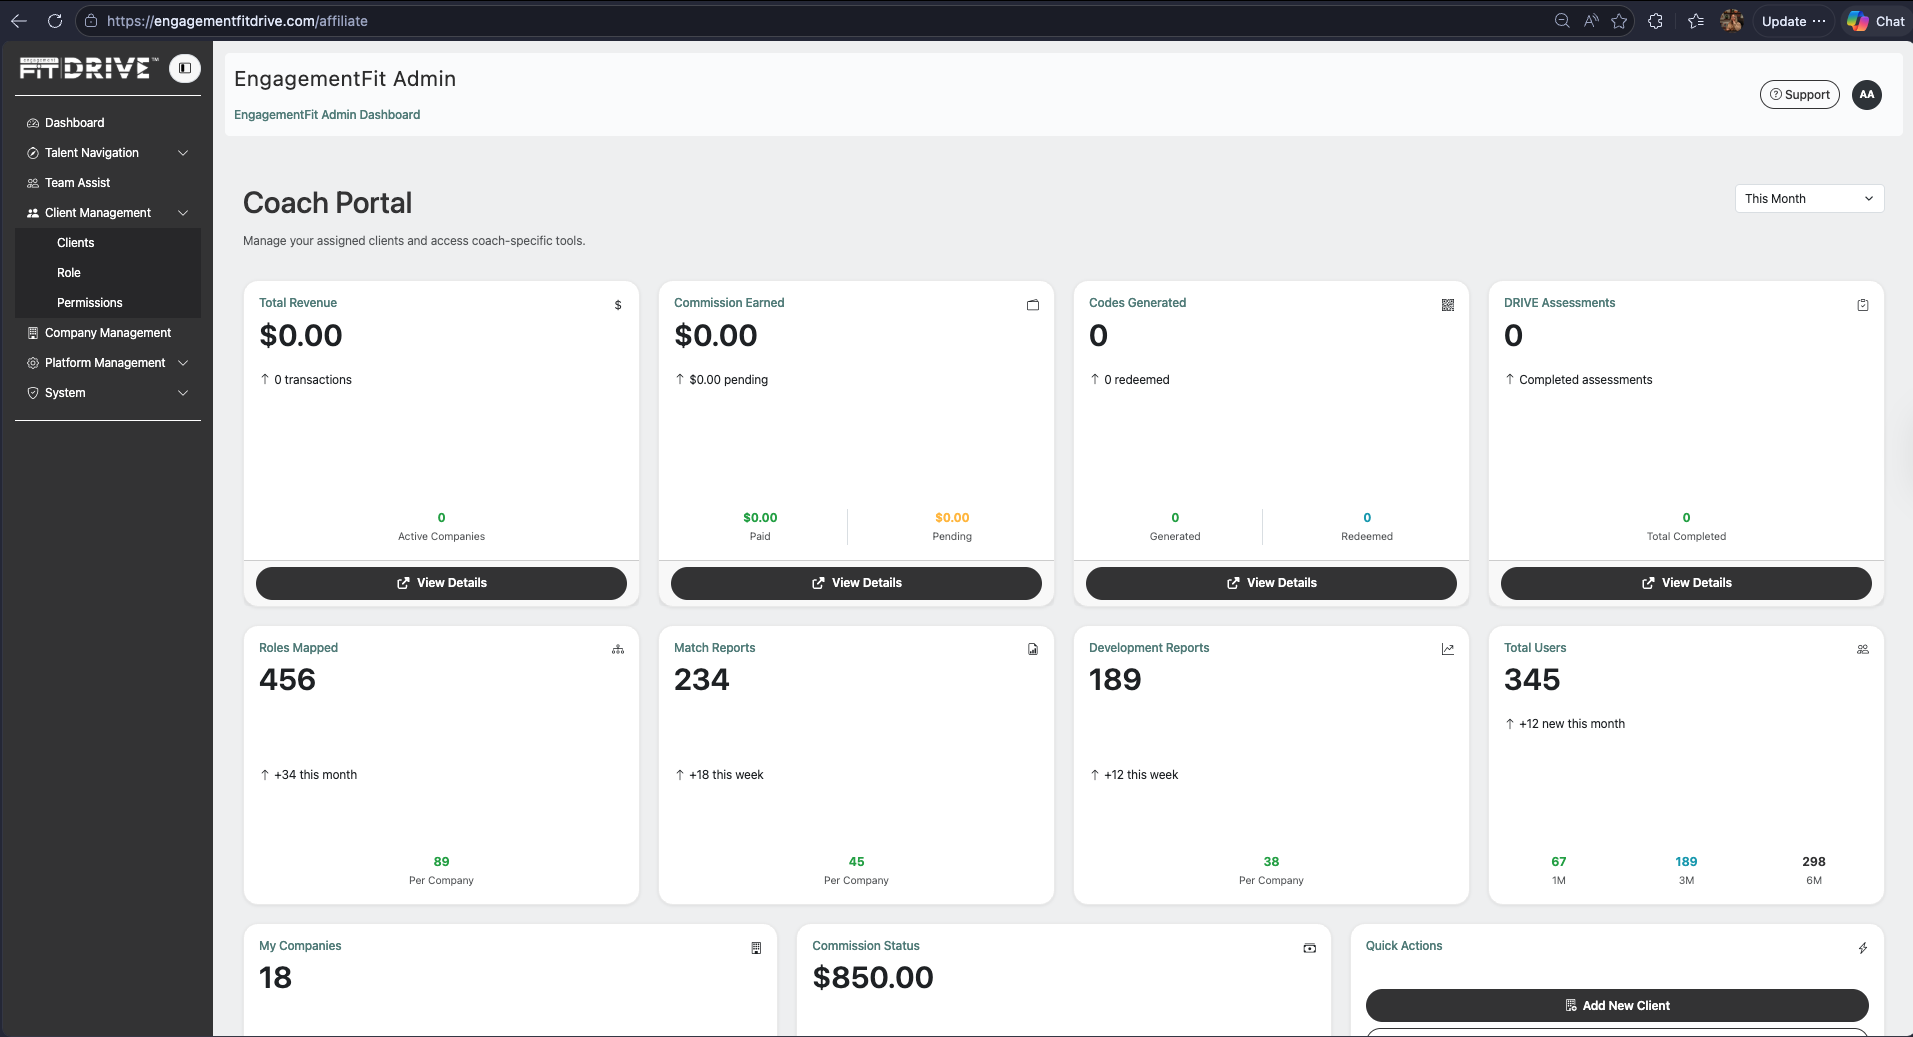Click the cash icon on Commission Status card
The height and width of the screenshot is (1037, 1913).
point(1310,948)
